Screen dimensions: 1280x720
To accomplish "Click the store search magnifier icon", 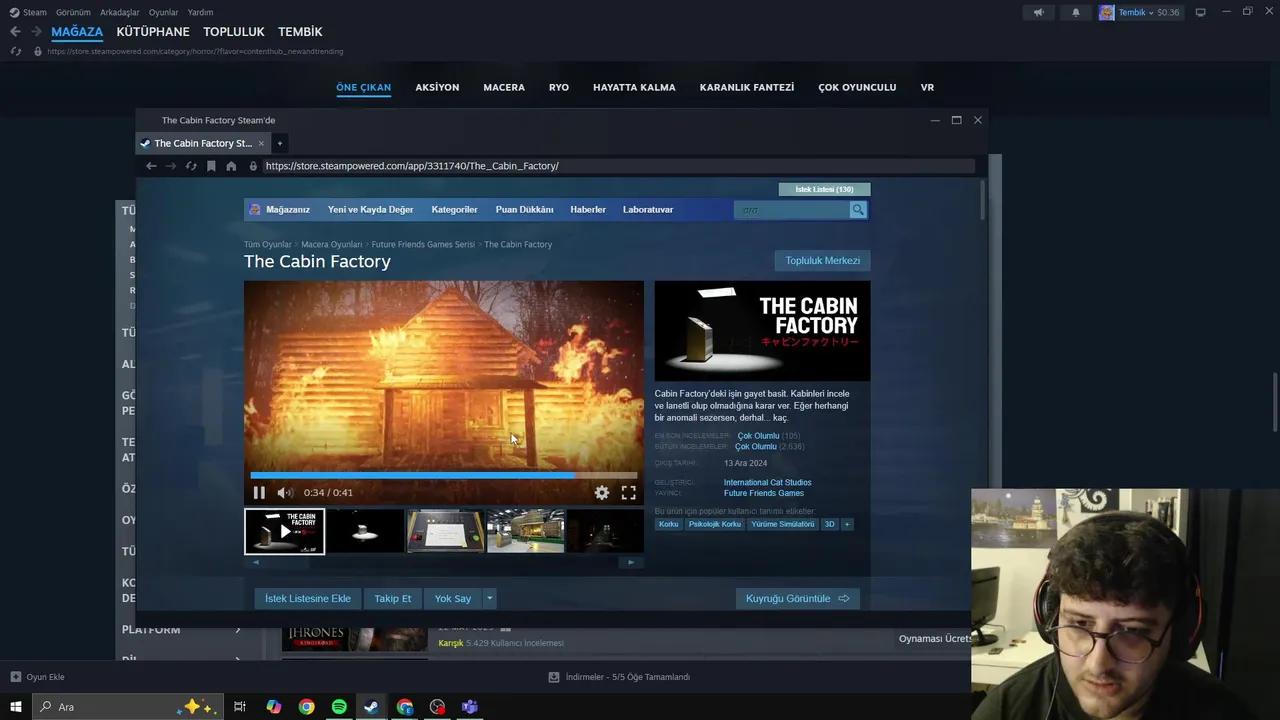I will click(857, 210).
